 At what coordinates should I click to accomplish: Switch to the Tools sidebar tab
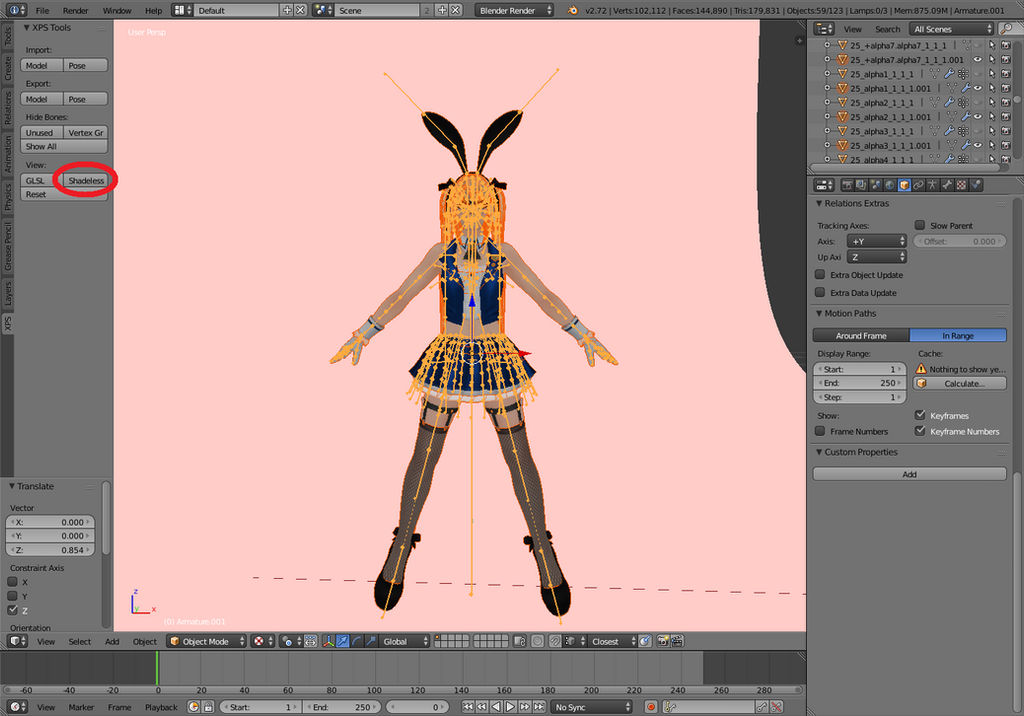(x=7, y=35)
